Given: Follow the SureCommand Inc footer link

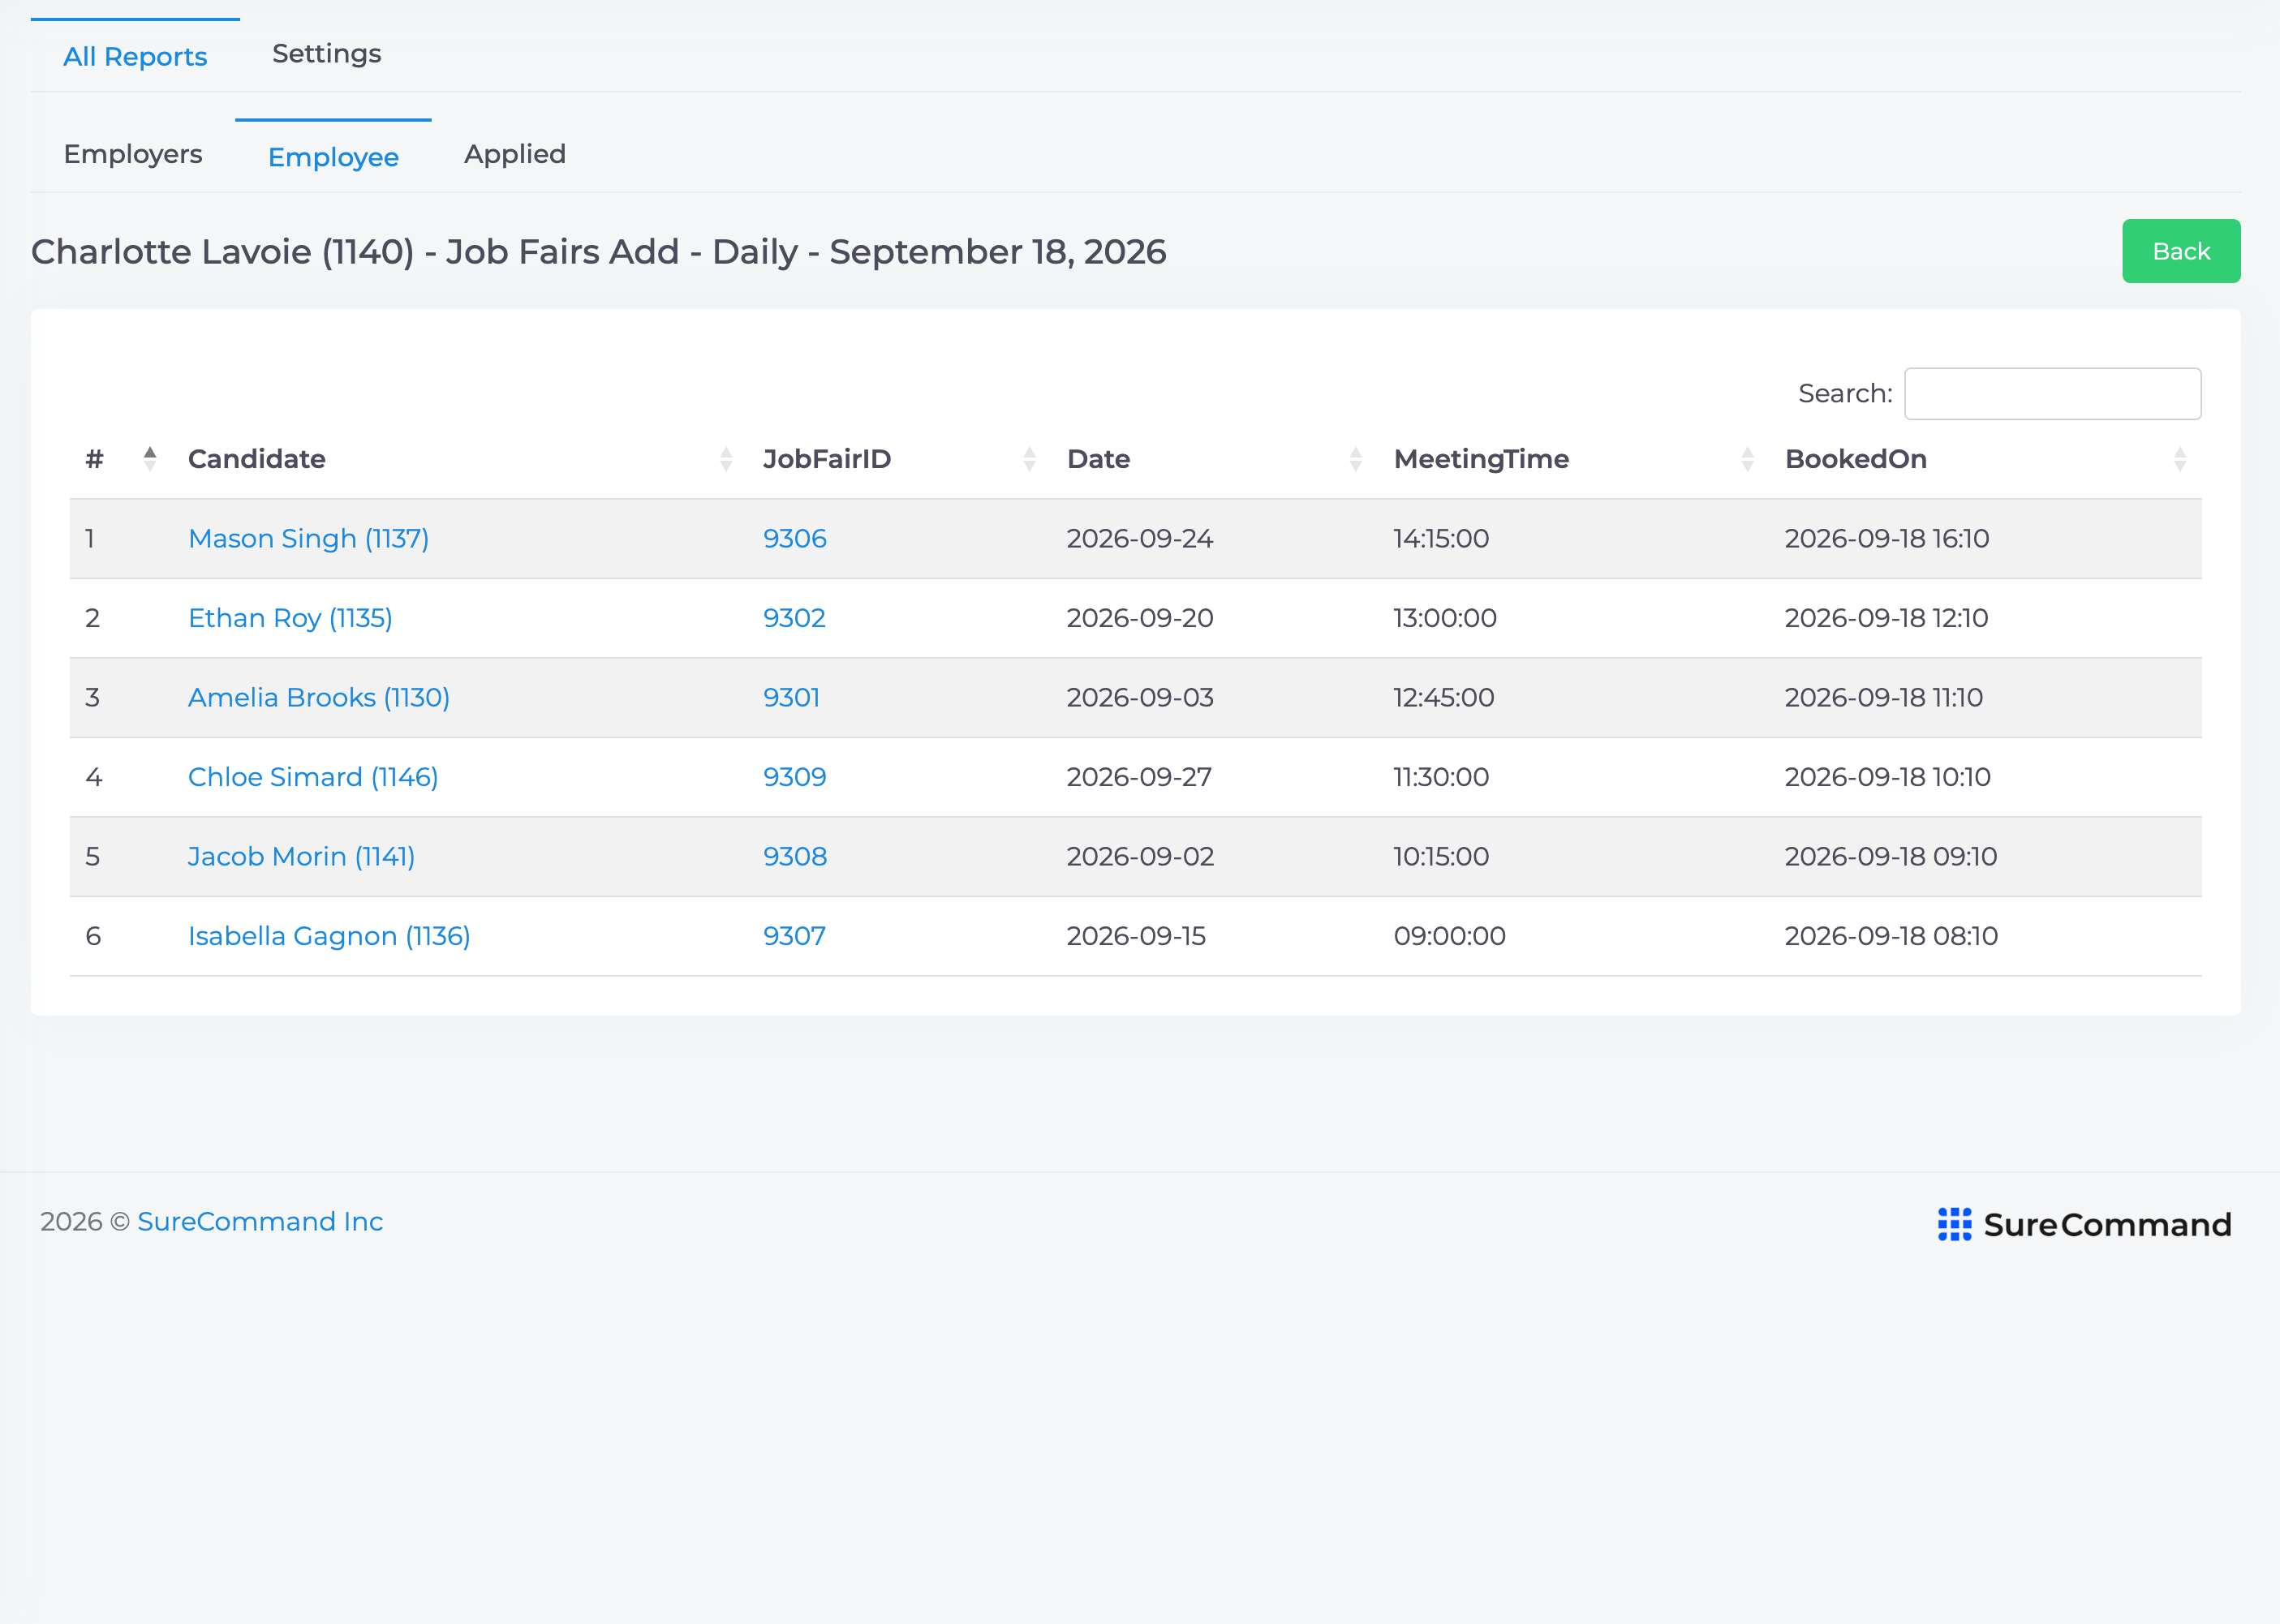Looking at the screenshot, I should coord(260,1221).
